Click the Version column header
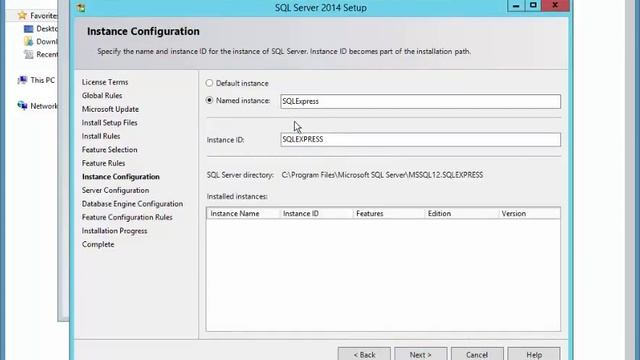640x360 pixels. coord(529,213)
